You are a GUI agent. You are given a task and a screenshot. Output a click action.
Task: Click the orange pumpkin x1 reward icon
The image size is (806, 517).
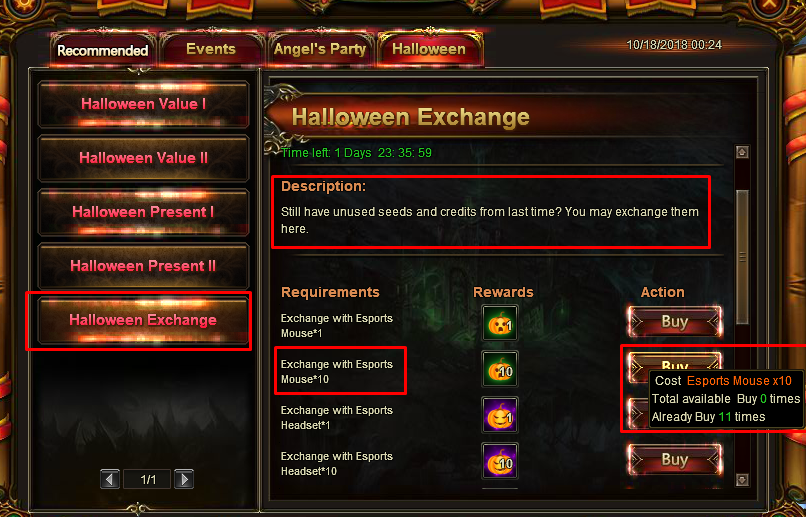(500, 323)
